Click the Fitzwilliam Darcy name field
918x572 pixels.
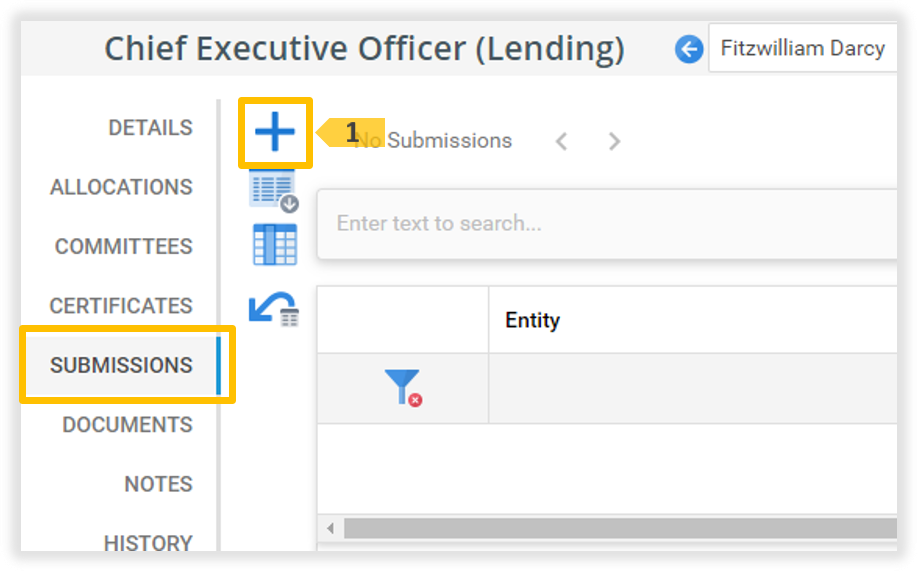[x=802, y=48]
